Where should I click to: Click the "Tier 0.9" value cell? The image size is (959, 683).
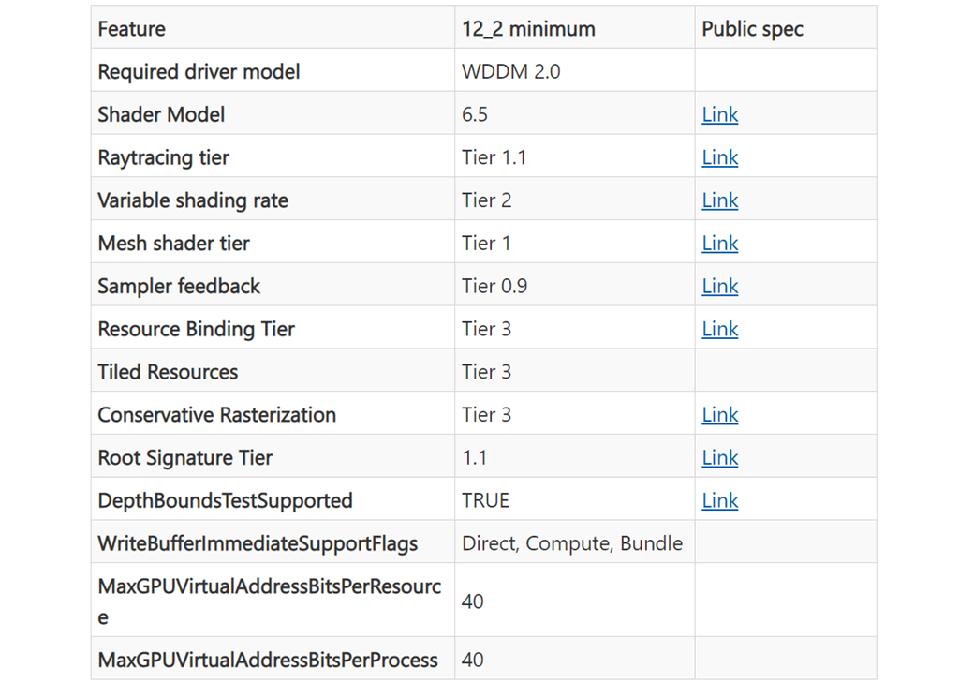494,287
